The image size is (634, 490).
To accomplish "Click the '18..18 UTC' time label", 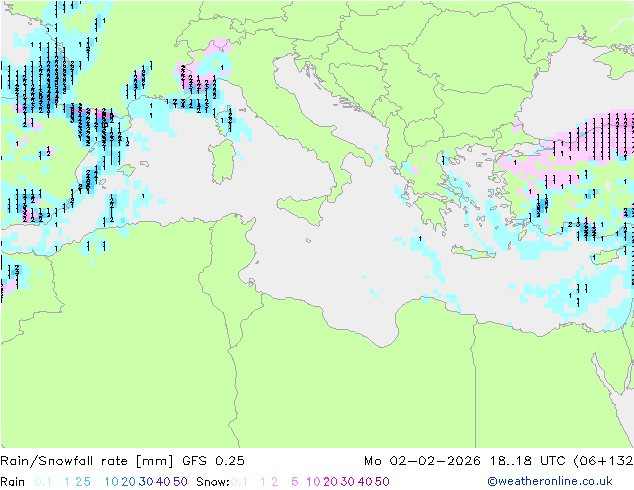I will tap(528, 461).
